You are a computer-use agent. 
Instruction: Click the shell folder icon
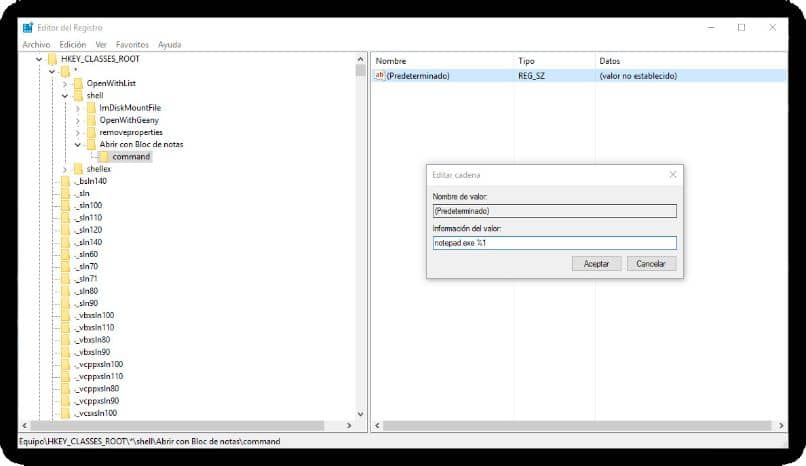78,96
